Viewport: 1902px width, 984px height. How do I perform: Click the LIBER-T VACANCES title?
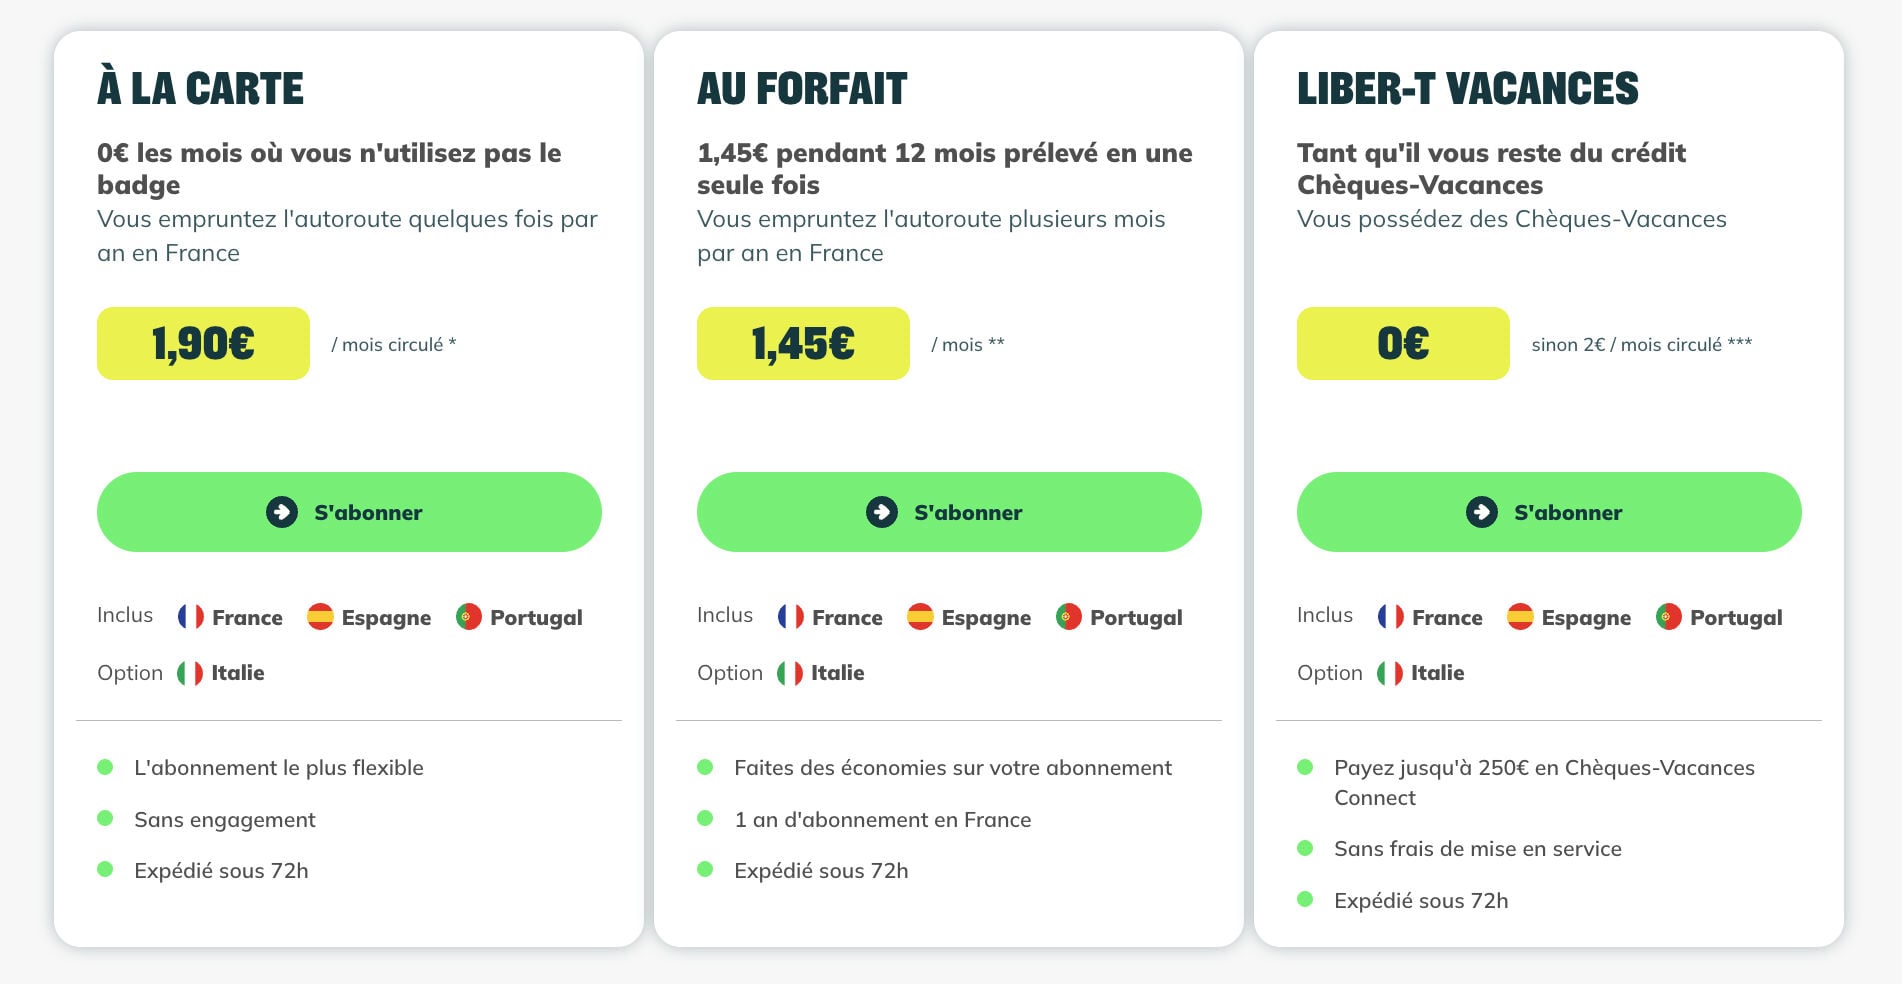[x=1467, y=88]
